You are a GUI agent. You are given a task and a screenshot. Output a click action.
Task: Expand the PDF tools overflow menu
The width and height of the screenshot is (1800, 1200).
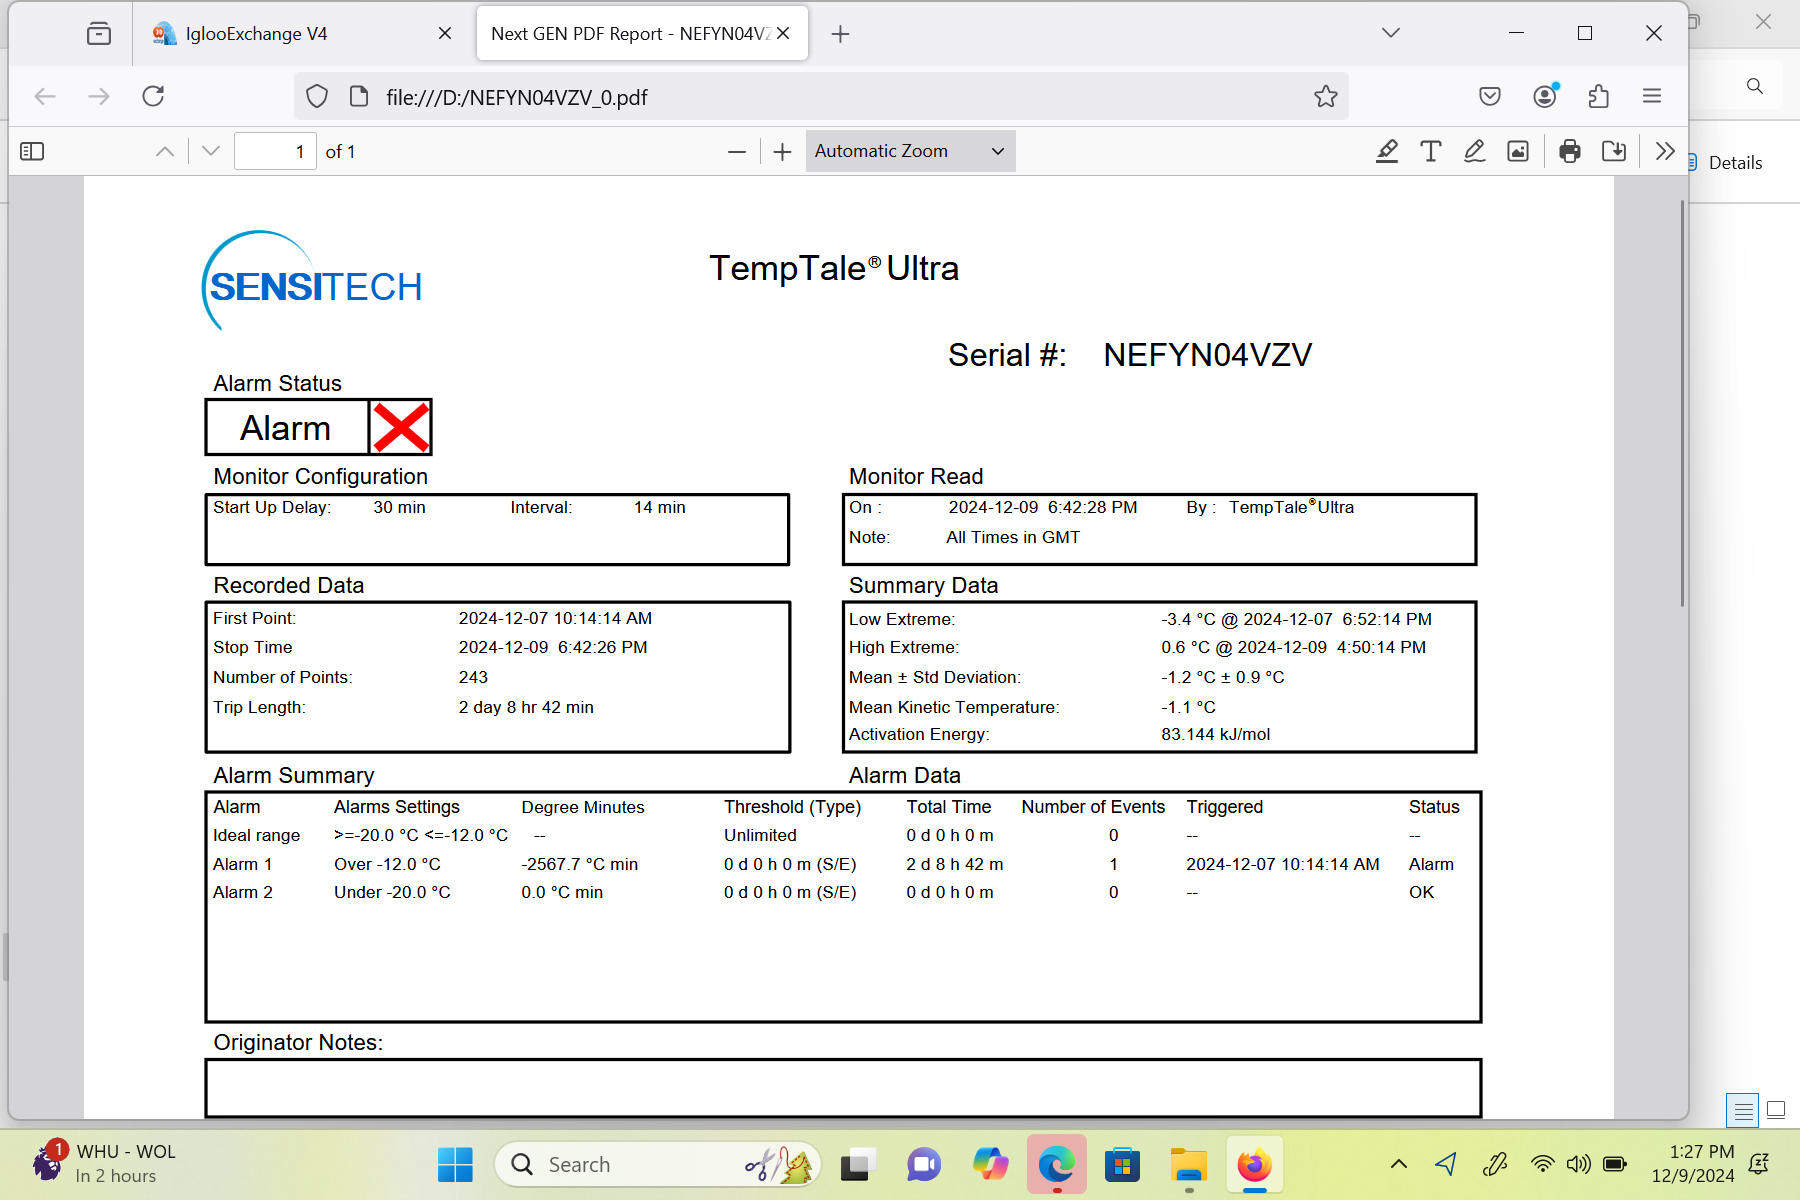pyautogui.click(x=1665, y=151)
